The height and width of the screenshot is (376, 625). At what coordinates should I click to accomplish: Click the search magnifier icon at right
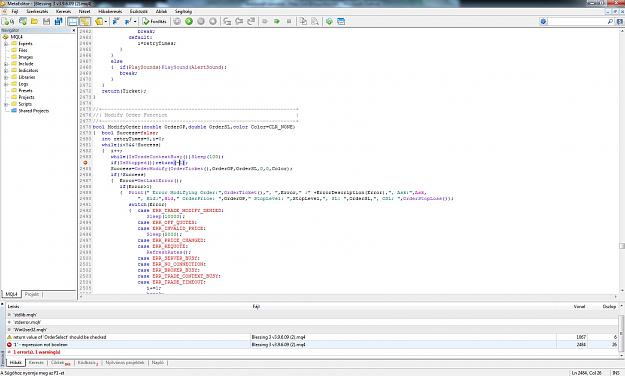[x=610, y=22]
